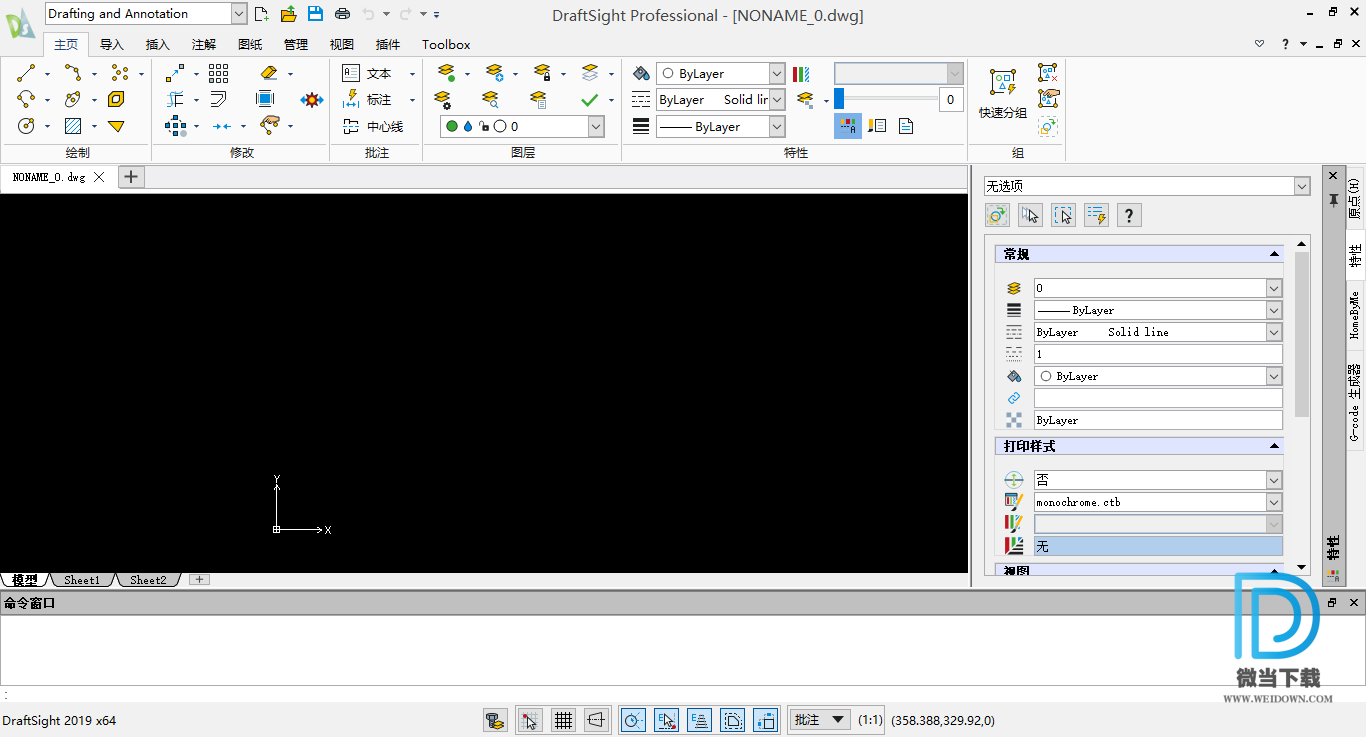Image resolution: width=1366 pixels, height=737 pixels.
Task: Click the (1:1) scale text in status bar
Action: [x=870, y=720]
